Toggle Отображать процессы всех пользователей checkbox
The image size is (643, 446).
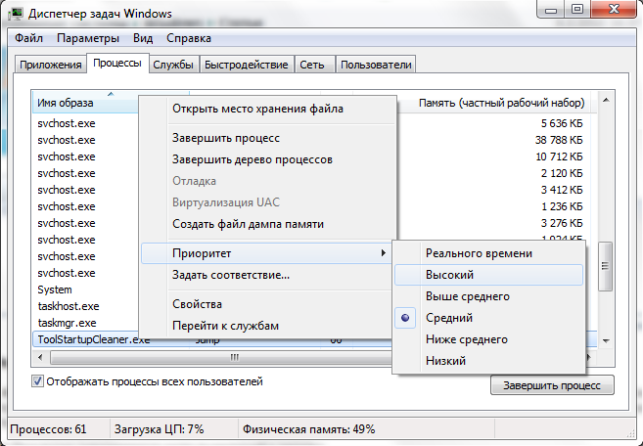(37, 382)
